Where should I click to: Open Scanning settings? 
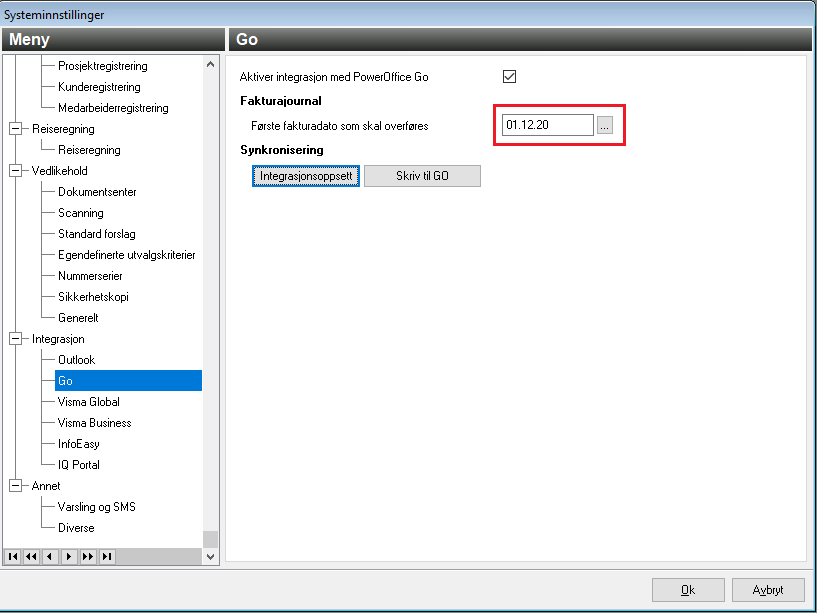point(81,213)
